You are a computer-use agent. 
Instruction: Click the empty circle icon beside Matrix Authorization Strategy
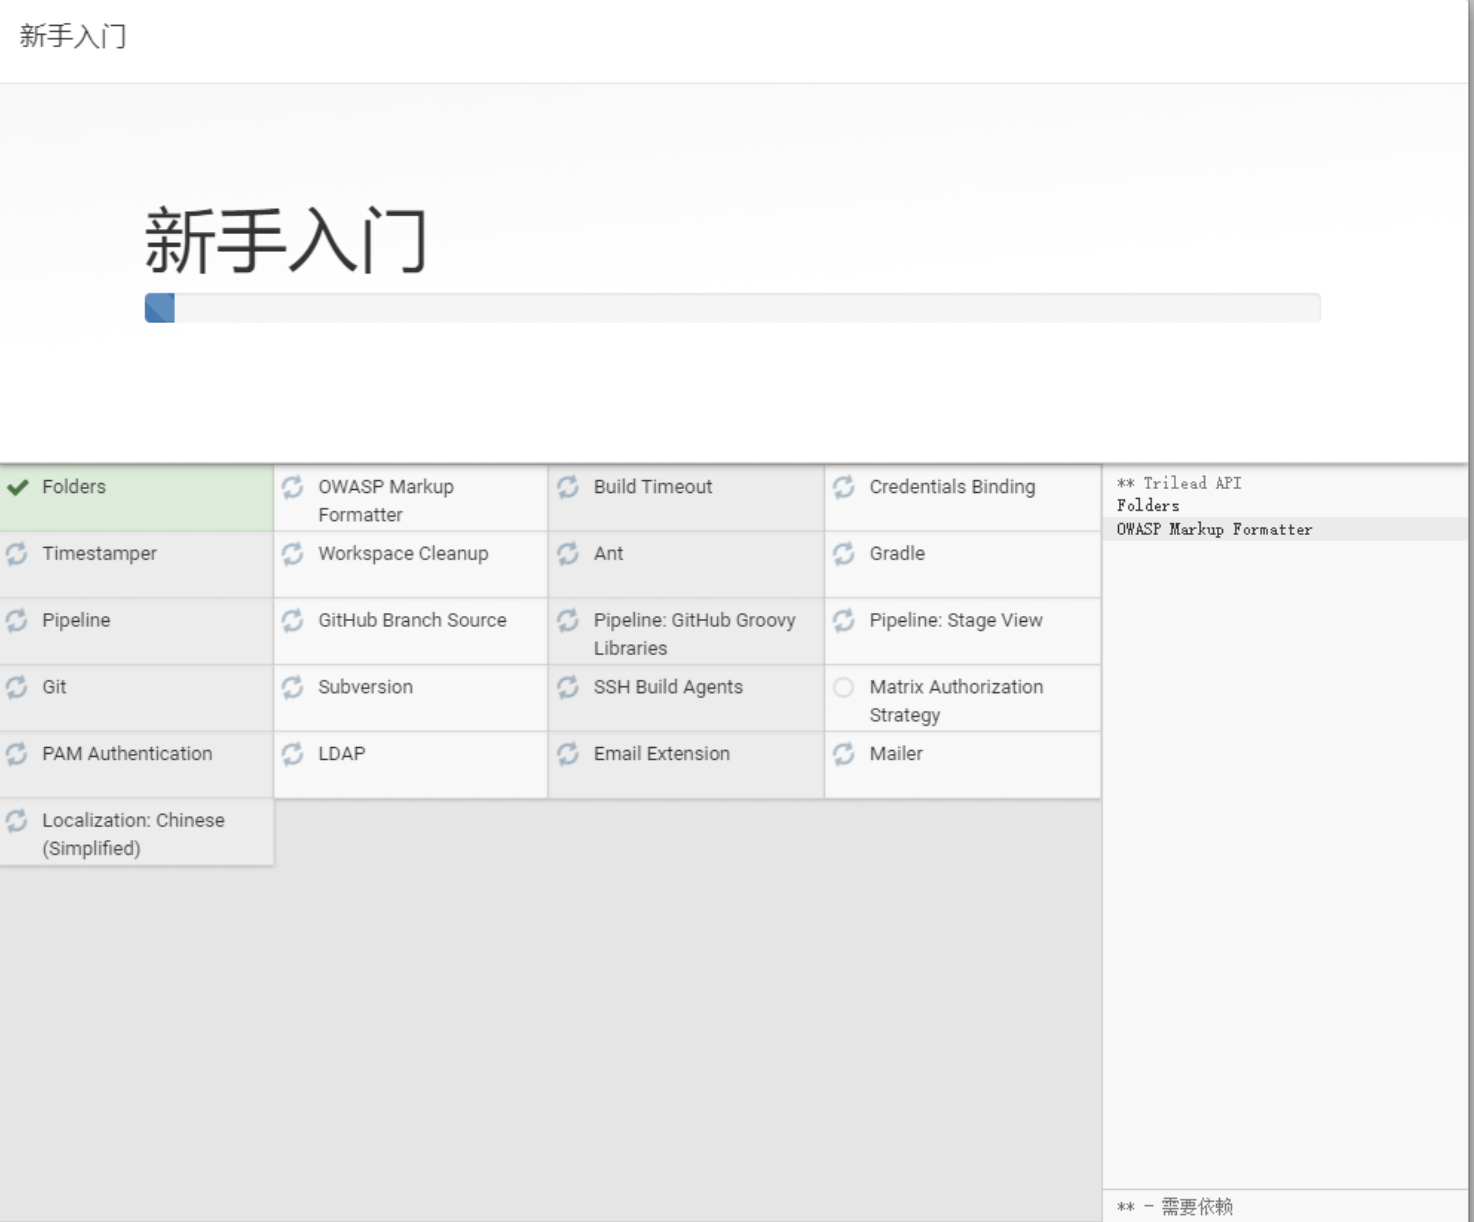844,688
